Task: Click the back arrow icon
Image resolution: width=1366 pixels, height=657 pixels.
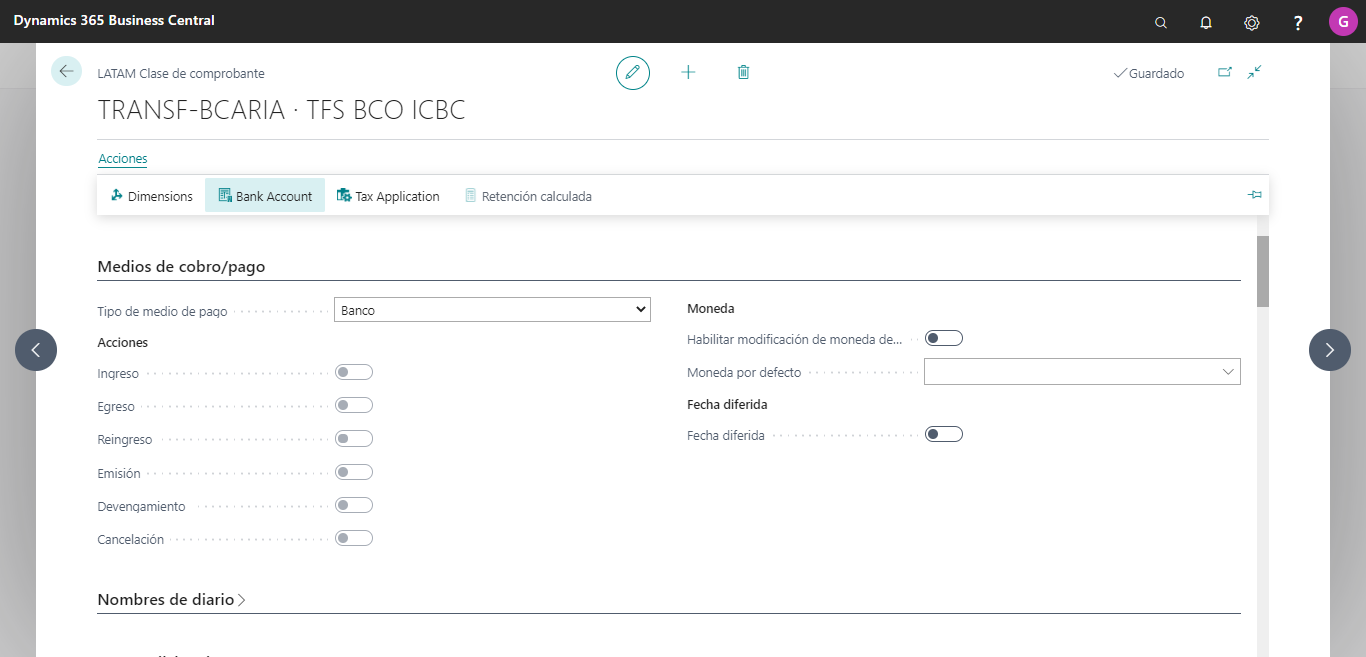Action: 66,71
